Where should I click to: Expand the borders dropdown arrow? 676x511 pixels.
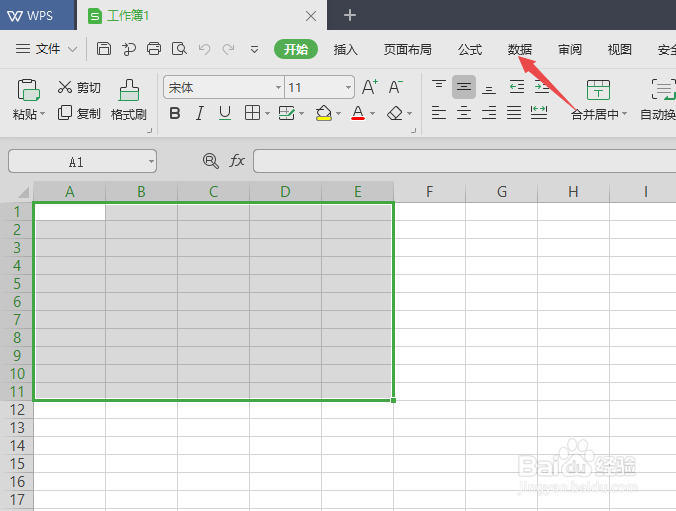click(267, 114)
